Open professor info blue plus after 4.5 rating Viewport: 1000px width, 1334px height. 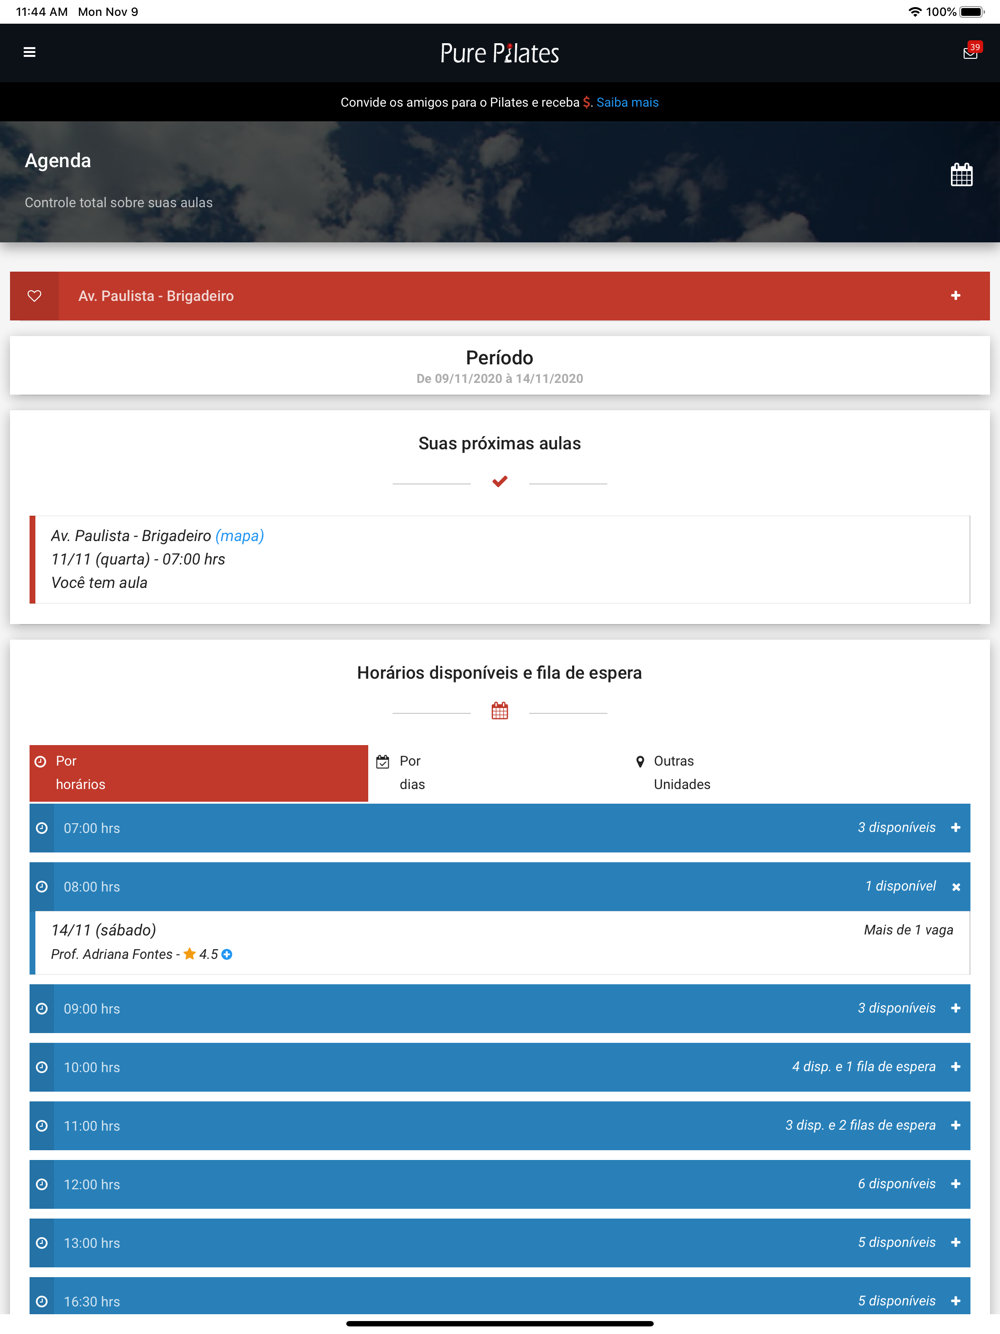click(x=227, y=954)
